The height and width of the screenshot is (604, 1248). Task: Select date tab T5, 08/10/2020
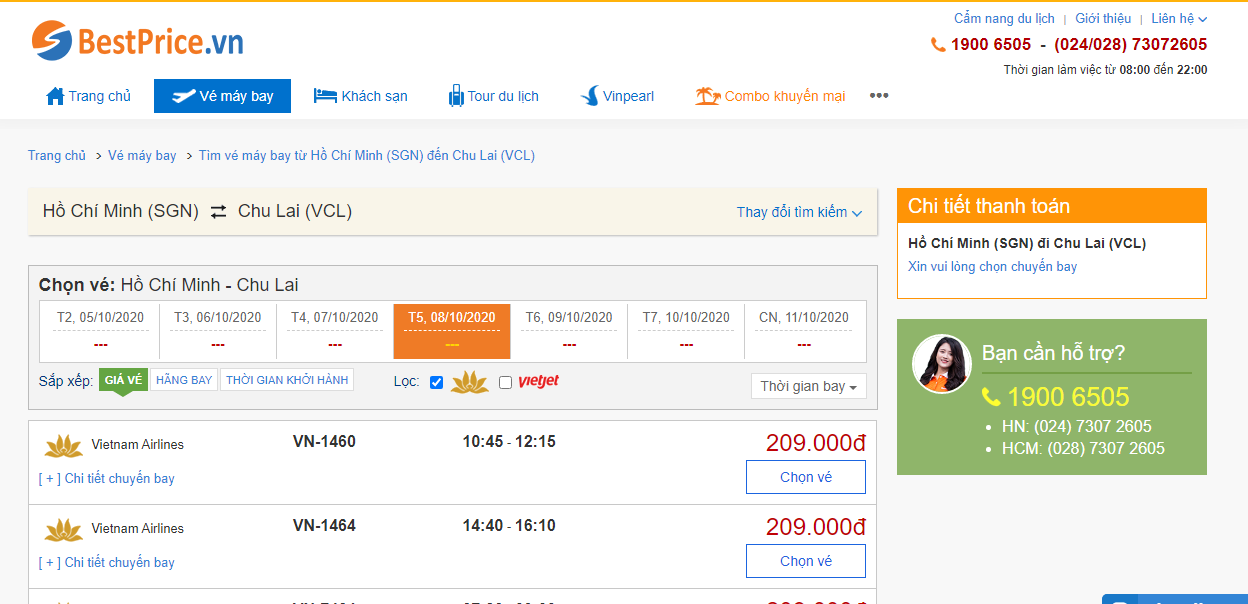[x=452, y=331]
